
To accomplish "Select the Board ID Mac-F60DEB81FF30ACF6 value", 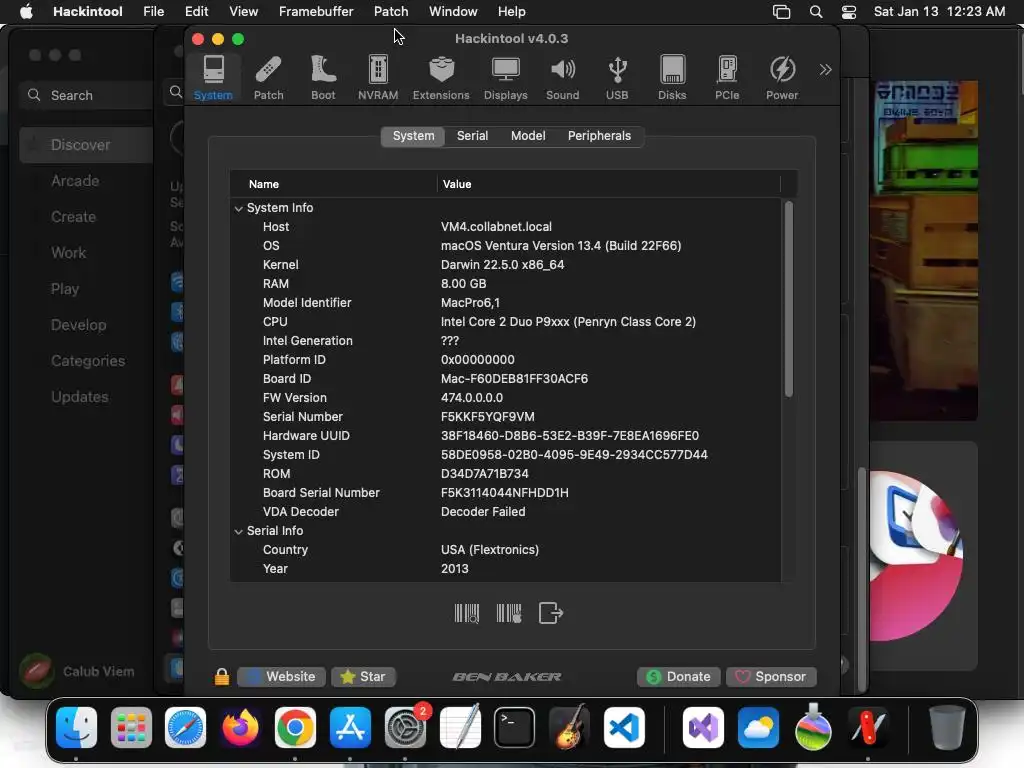I will coord(514,378).
